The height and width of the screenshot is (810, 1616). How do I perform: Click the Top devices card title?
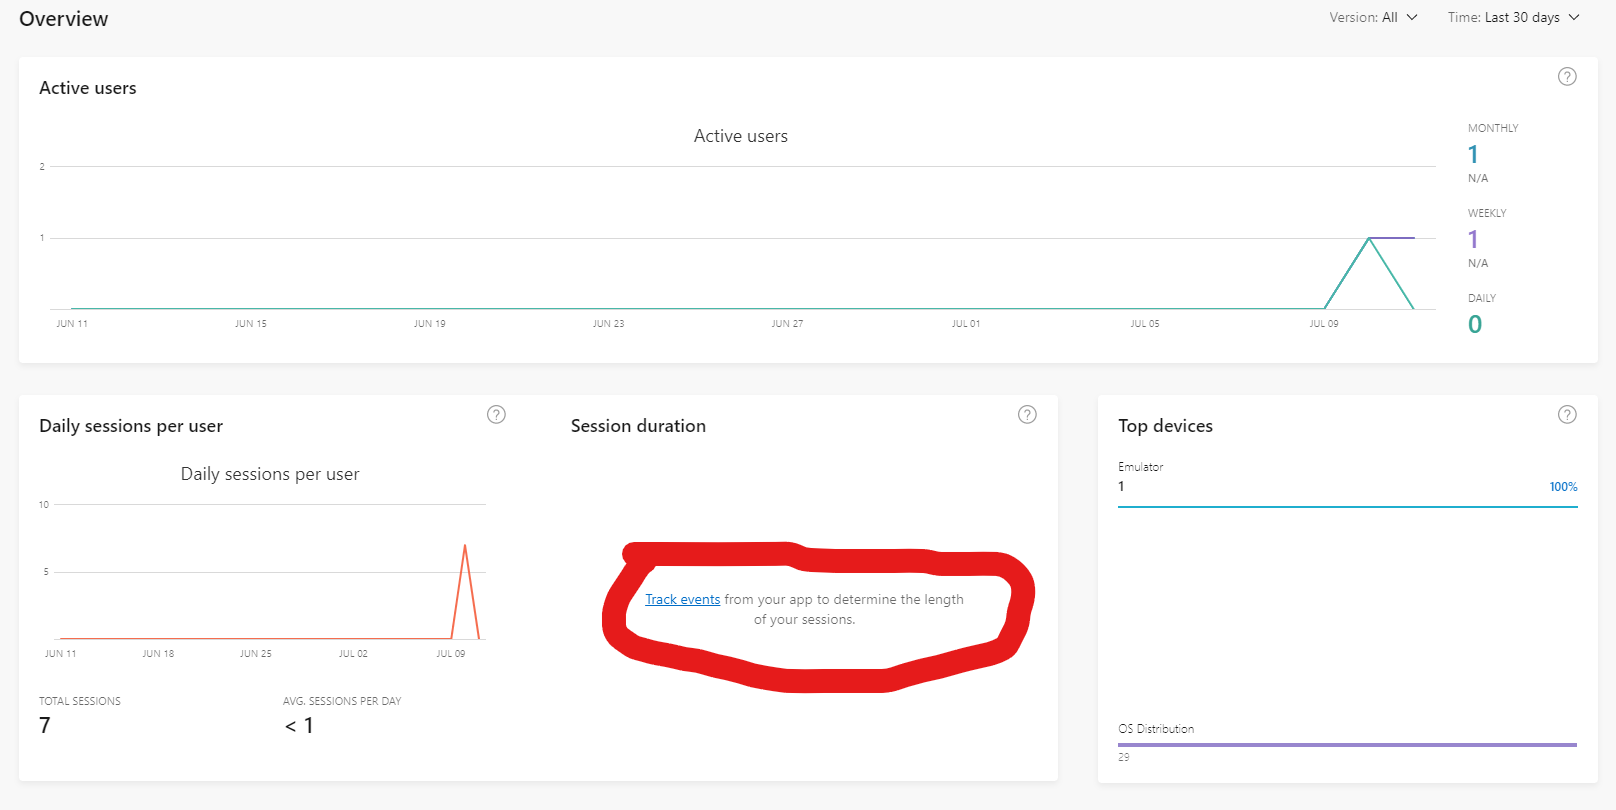(1165, 426)
